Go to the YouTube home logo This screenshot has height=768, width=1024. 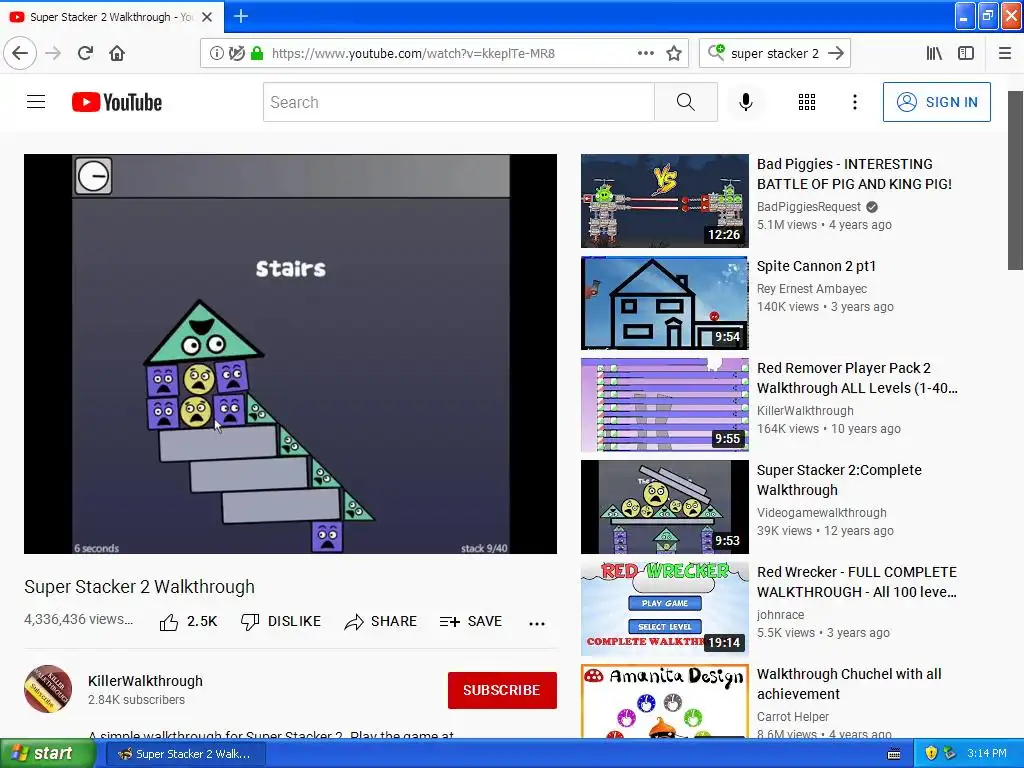117,102
